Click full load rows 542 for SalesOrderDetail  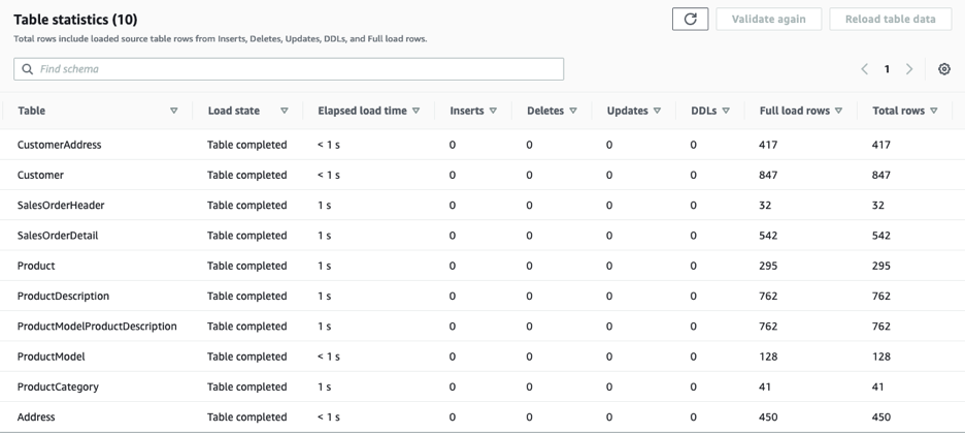768,235
